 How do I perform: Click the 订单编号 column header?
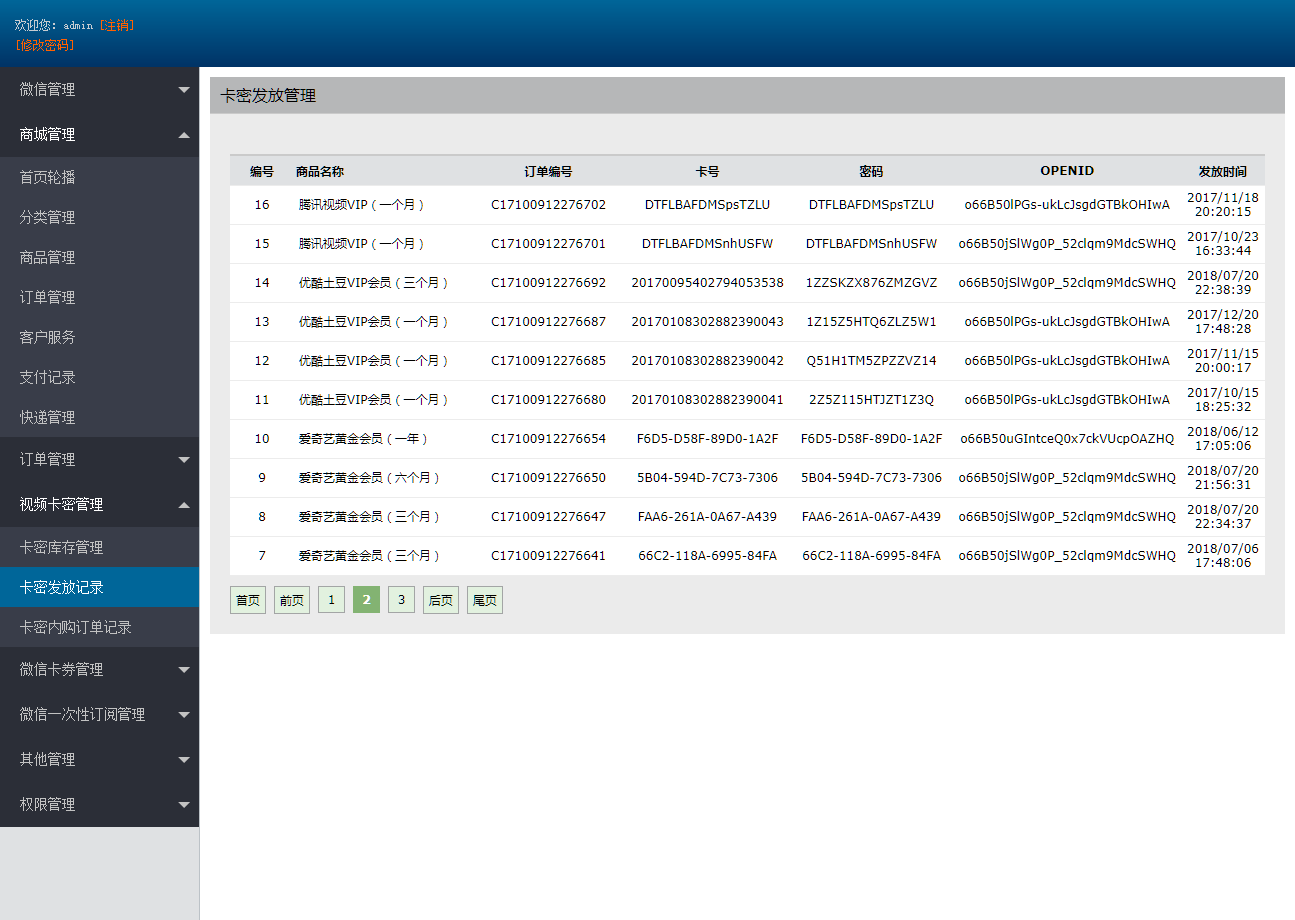[548, 172]
